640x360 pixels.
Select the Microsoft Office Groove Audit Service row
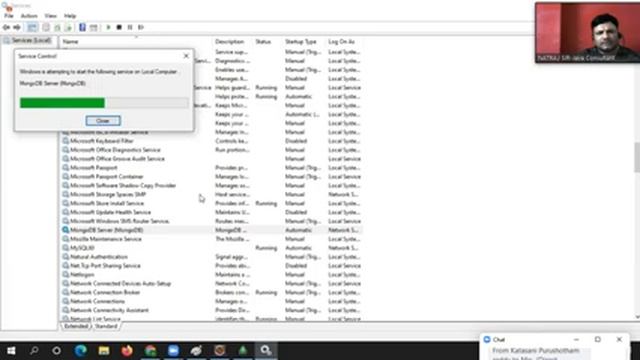[211, 159]
